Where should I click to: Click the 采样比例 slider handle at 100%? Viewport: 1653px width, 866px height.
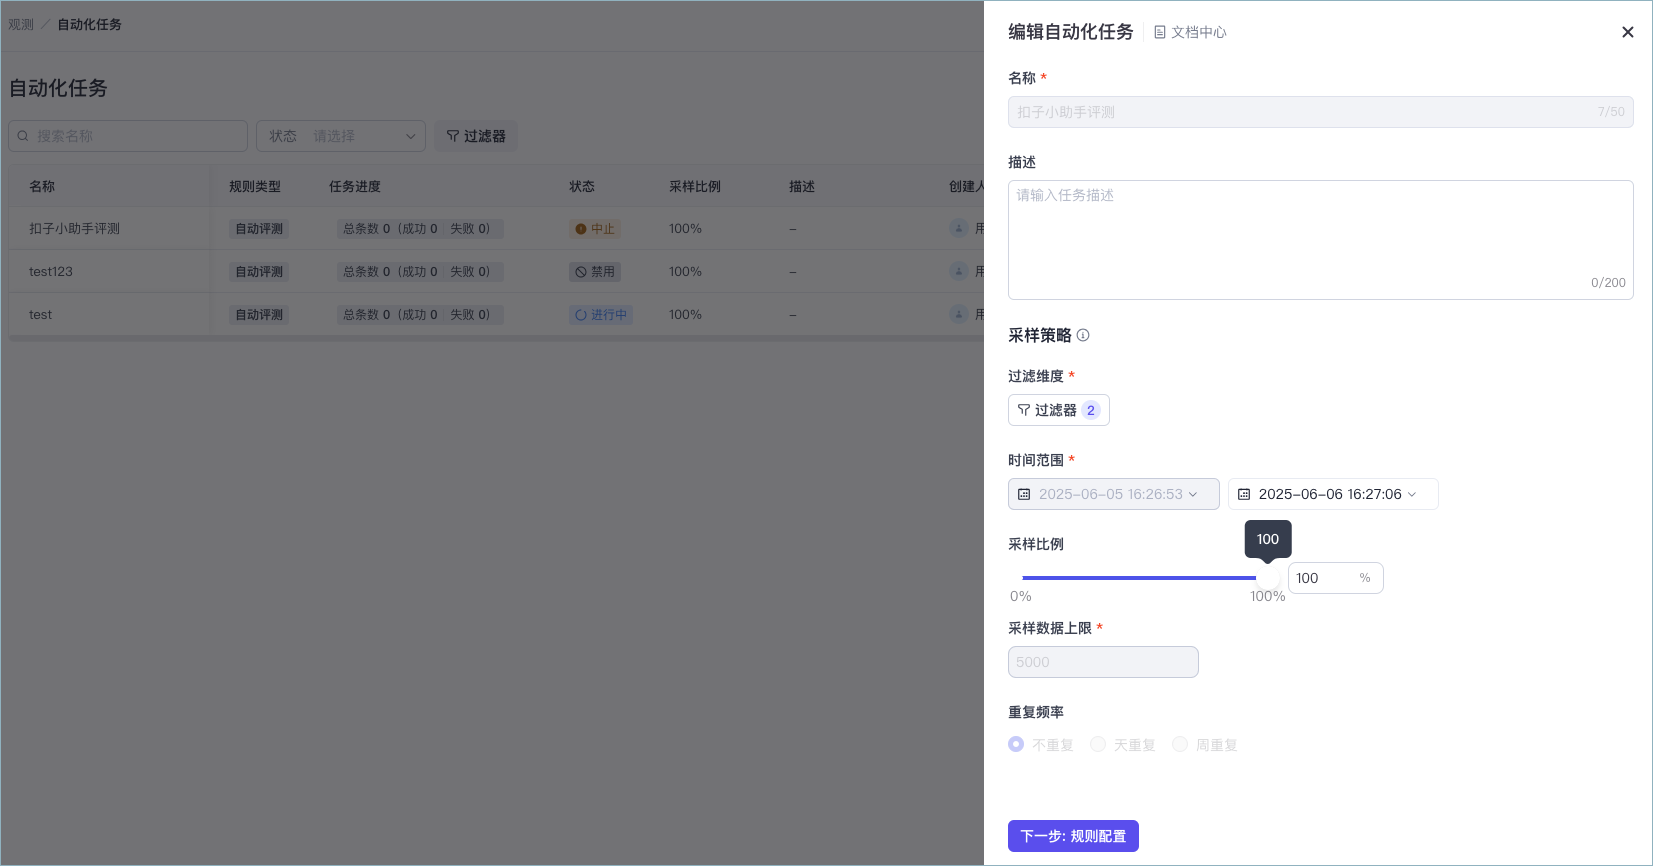tap(1267, 578)
